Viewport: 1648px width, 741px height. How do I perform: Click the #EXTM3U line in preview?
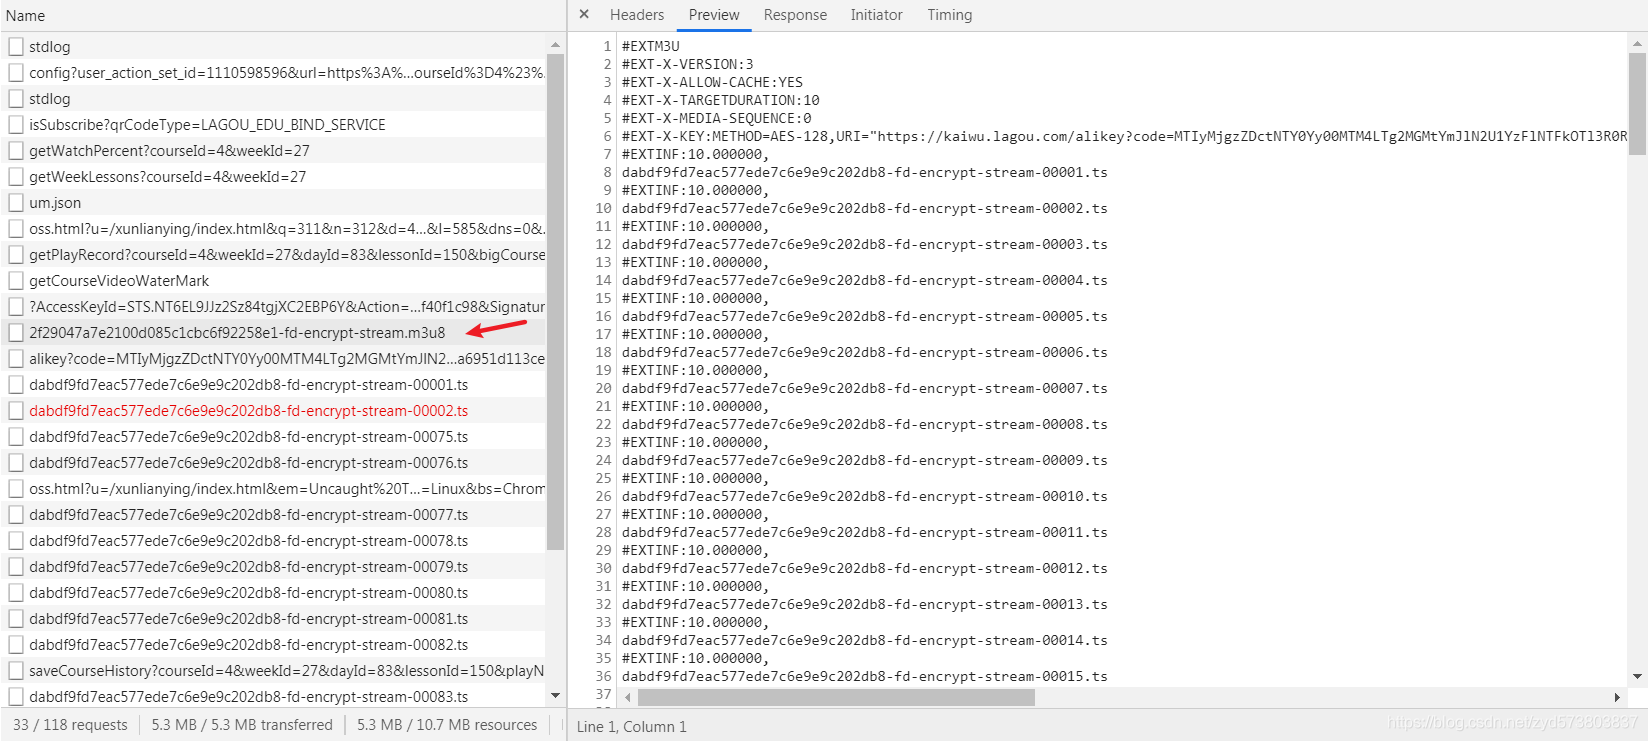pos(651,47)
